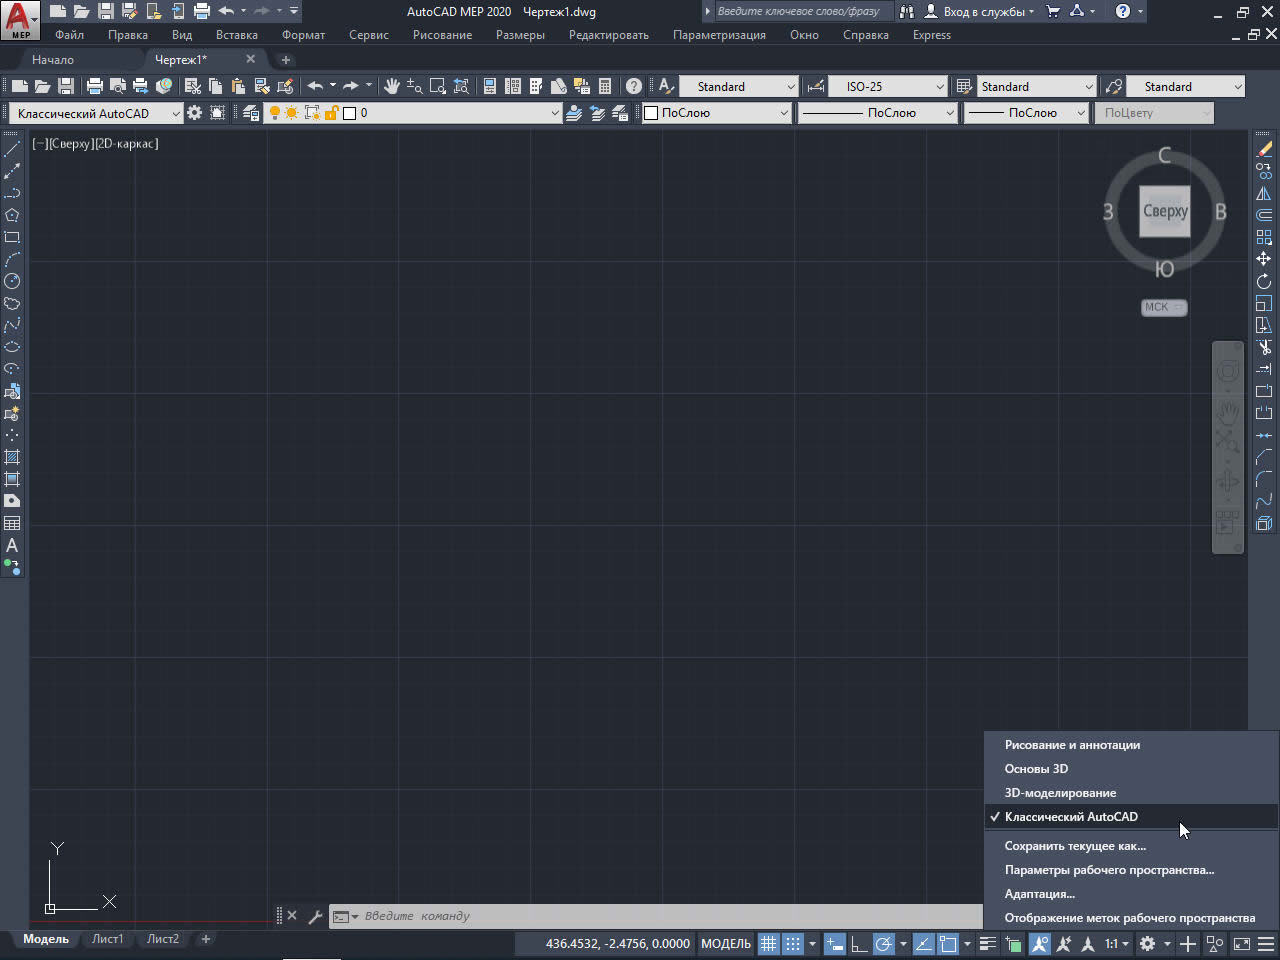
Task: Click the wrench icon on command line
Action: [315, 916]
